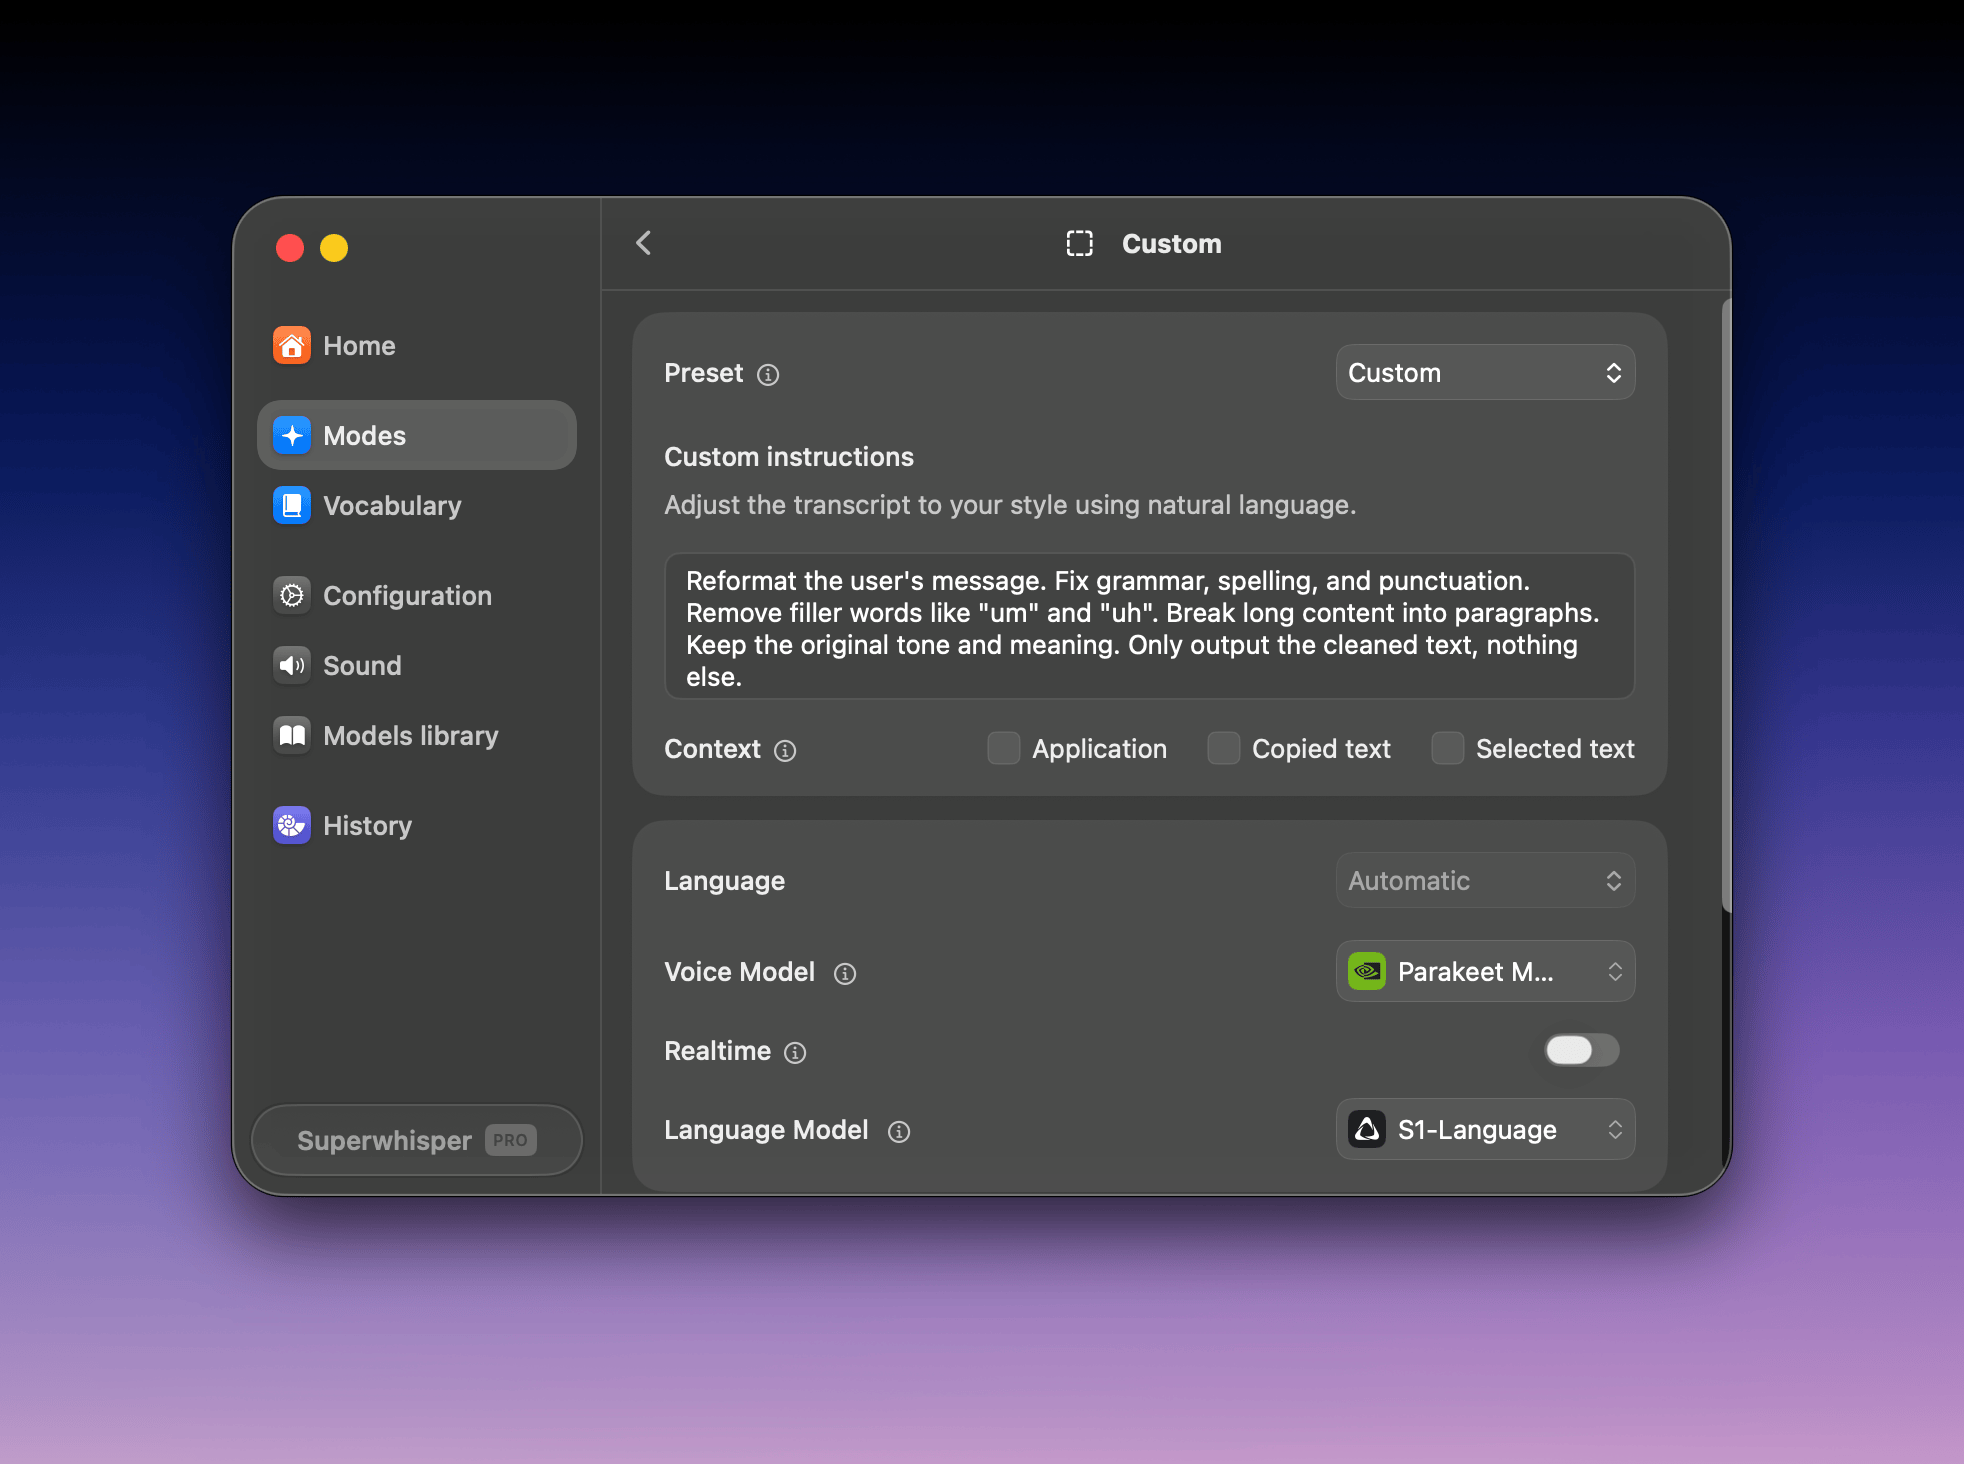The height and width of the screenshot is (1464, 1964).
Task: Click the Sound speaker icon
Action: (x=292, y=666)
